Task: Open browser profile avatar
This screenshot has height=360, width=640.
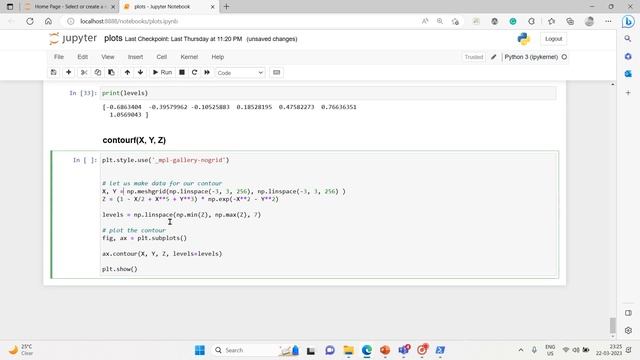Action: tap(589, 21)
